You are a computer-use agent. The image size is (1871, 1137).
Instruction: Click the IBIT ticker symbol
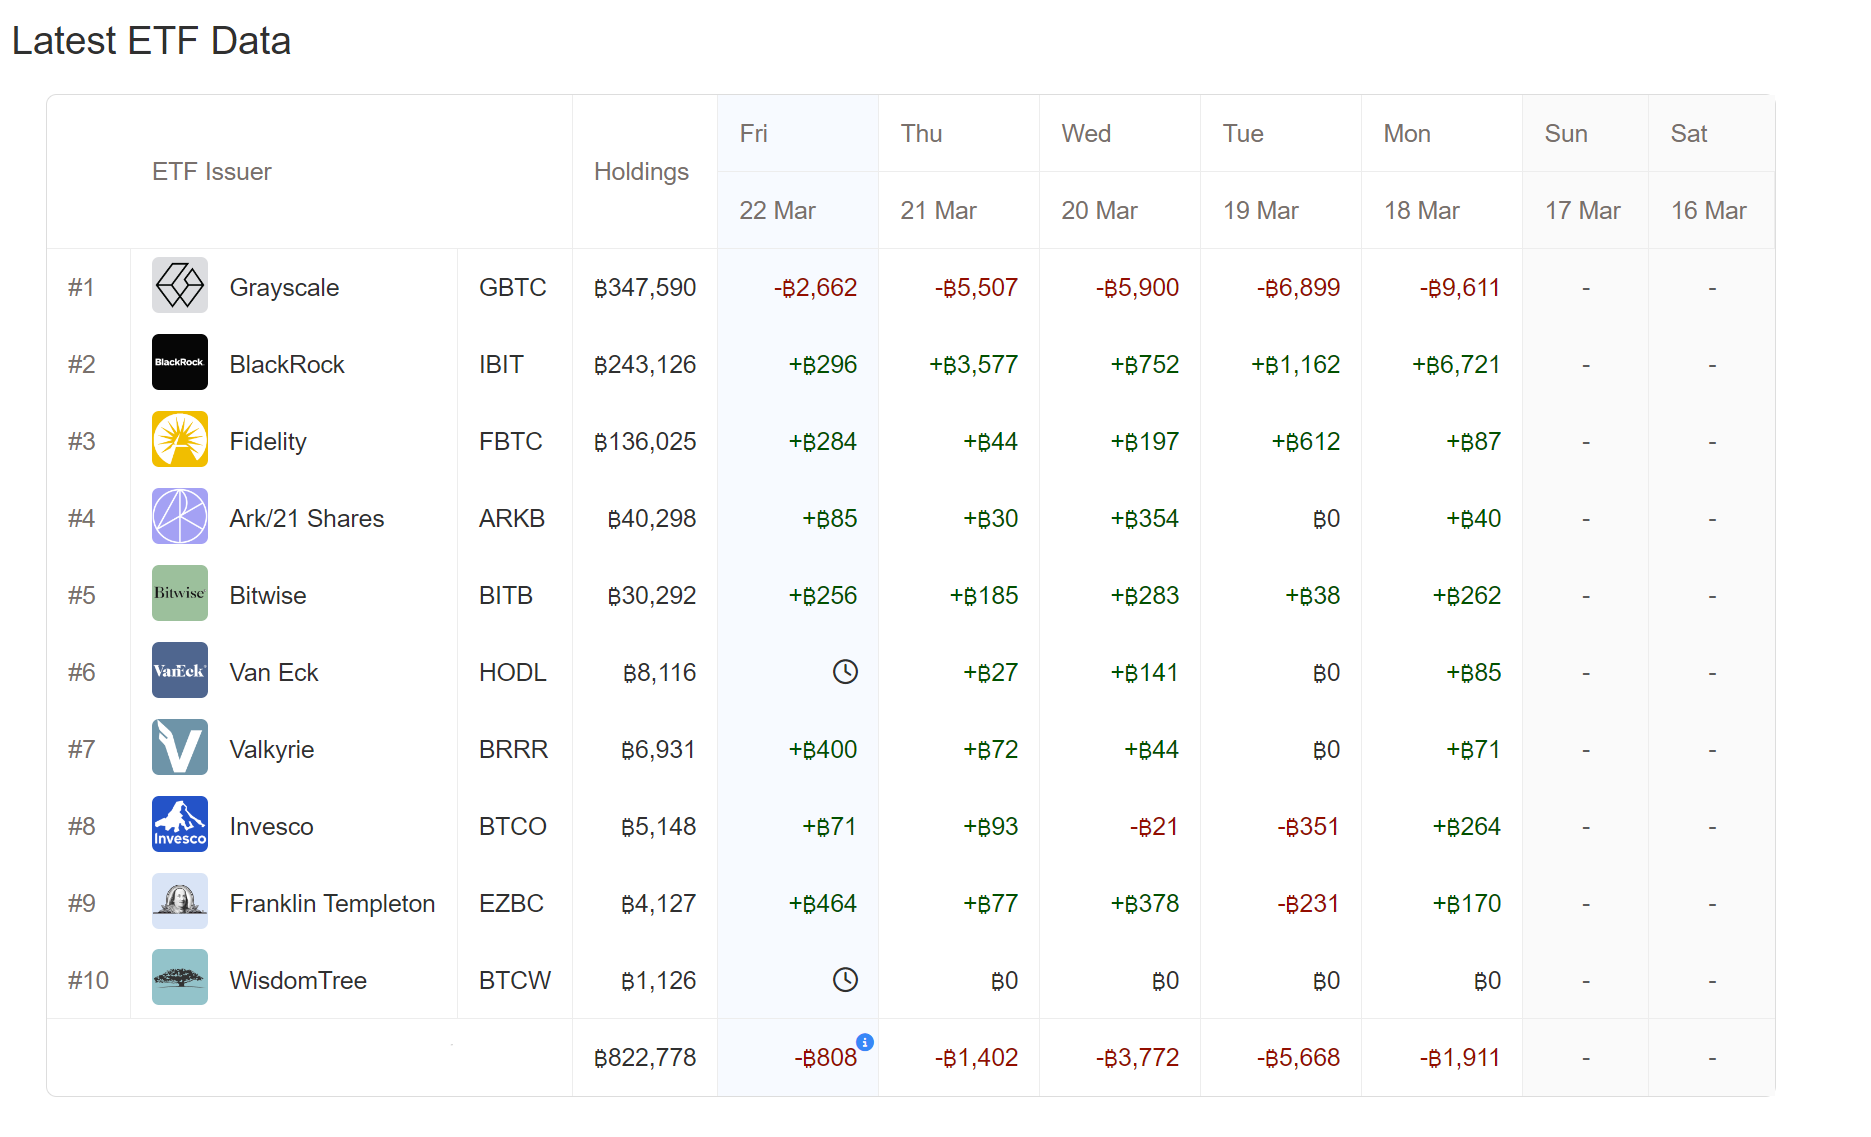pyautogui.click(x=501, y=365)
